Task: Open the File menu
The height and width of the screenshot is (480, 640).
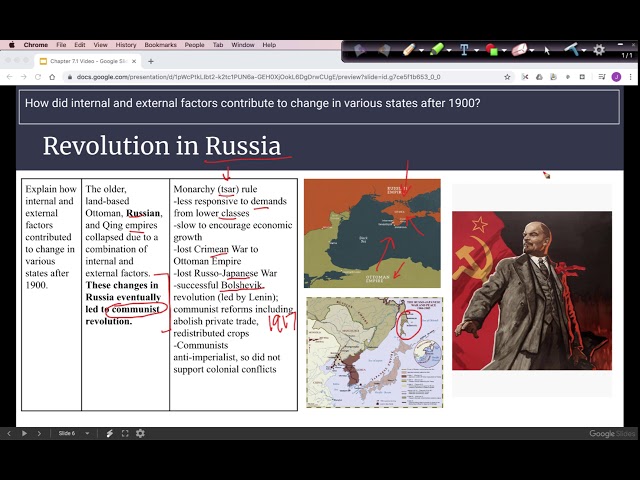Action: pos(61,45)
